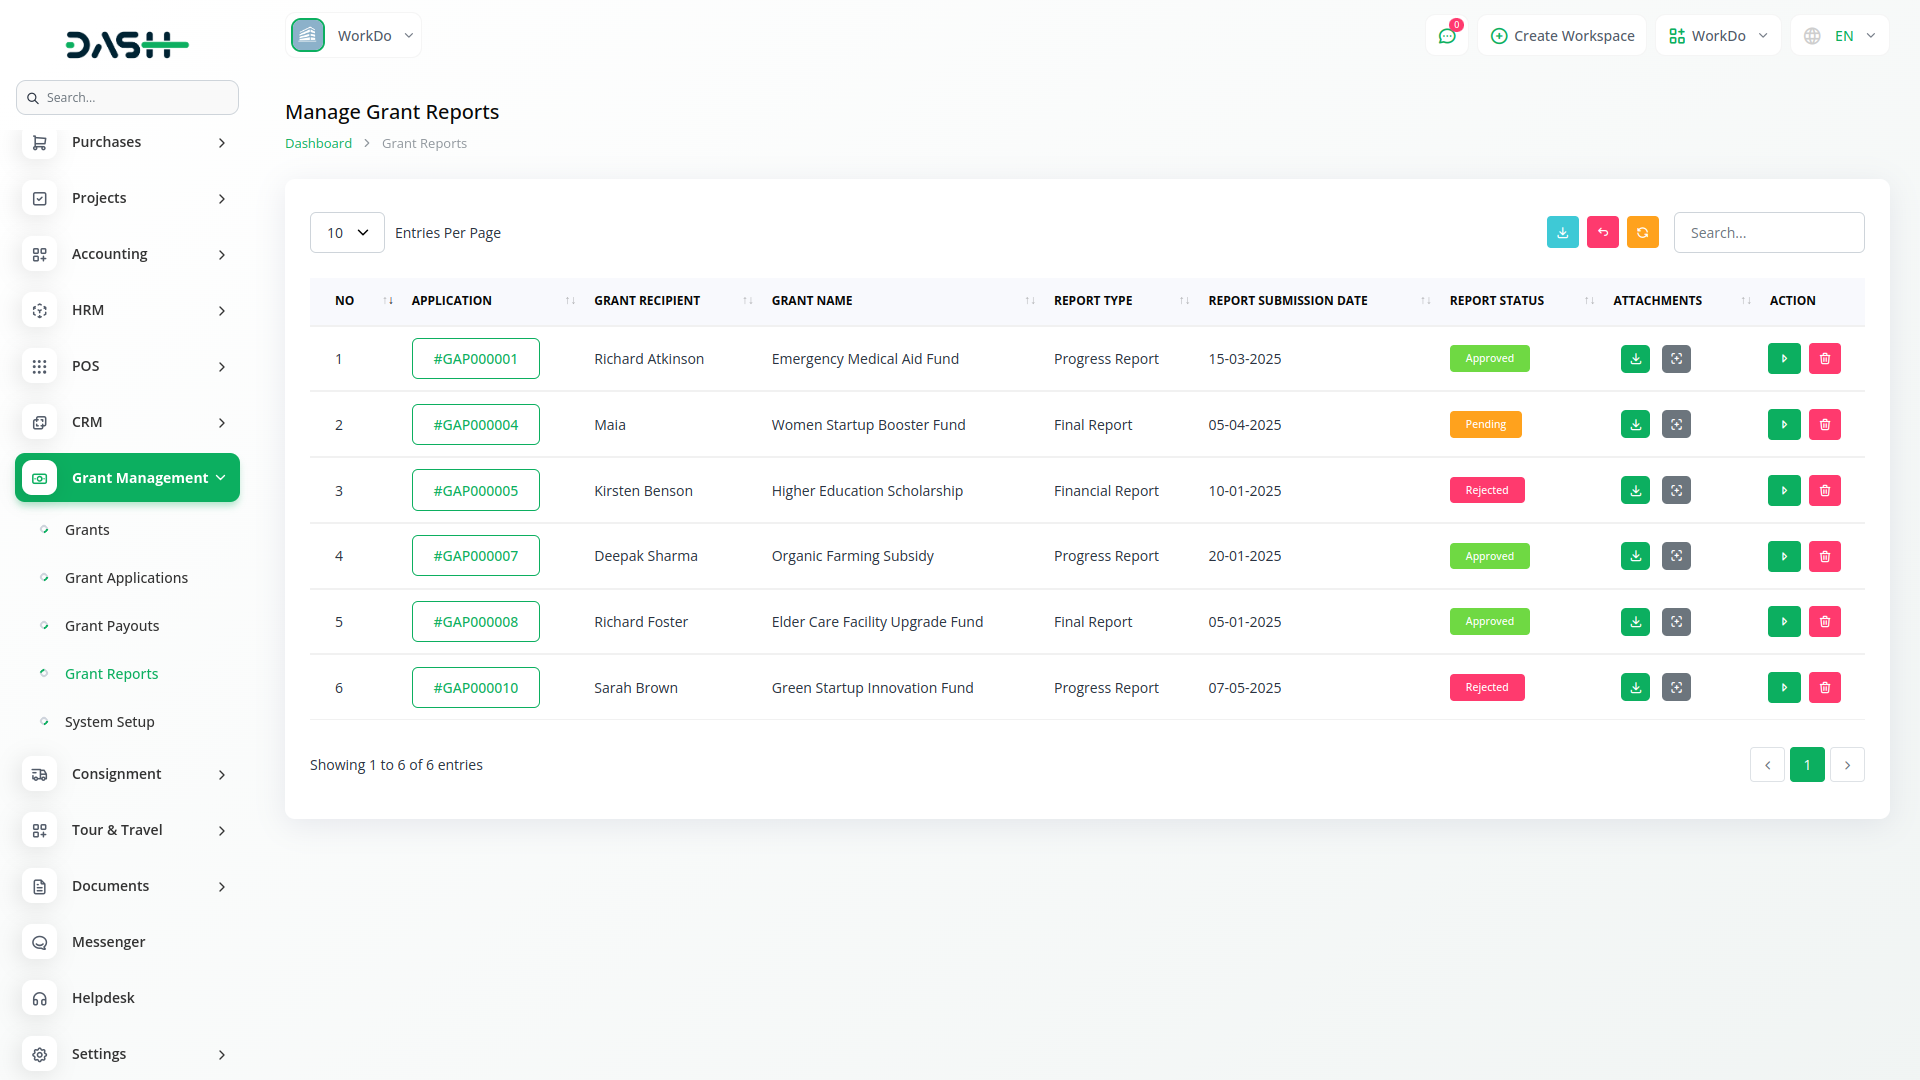The width and height of the screenshot is (1920, 1080).
Task: Delete the Kirsten Benson grant report
Action: pyautogui.click(x=1824, y=491)
